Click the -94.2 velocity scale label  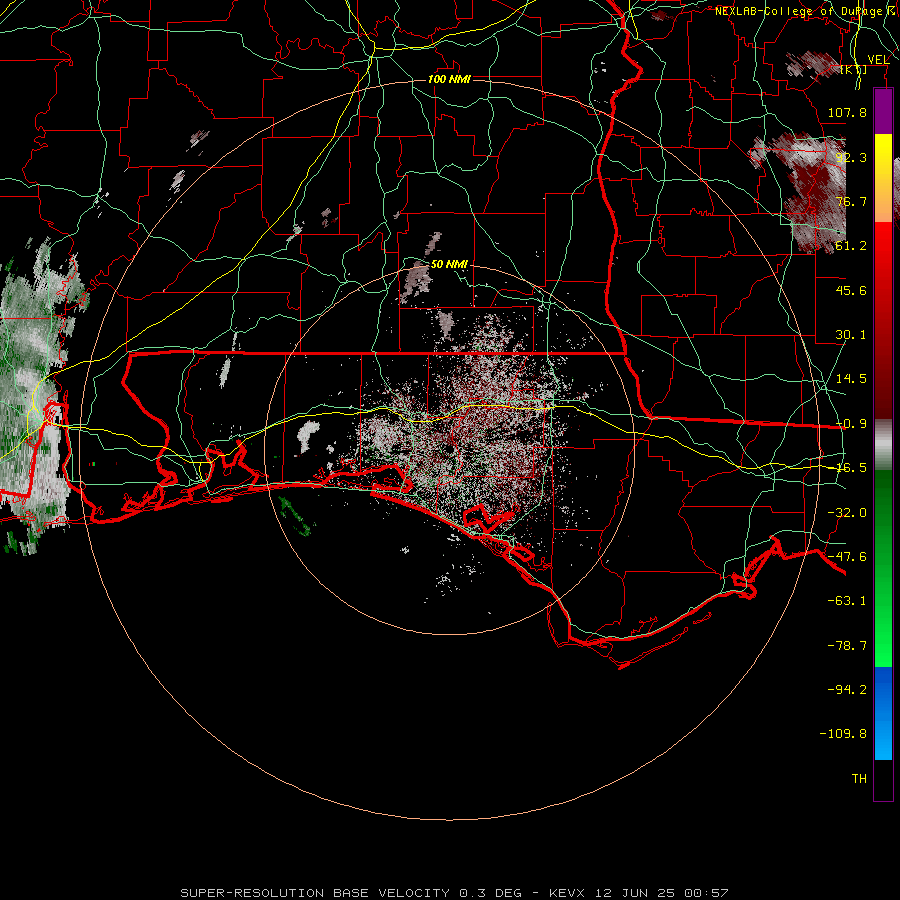(847, 690)
